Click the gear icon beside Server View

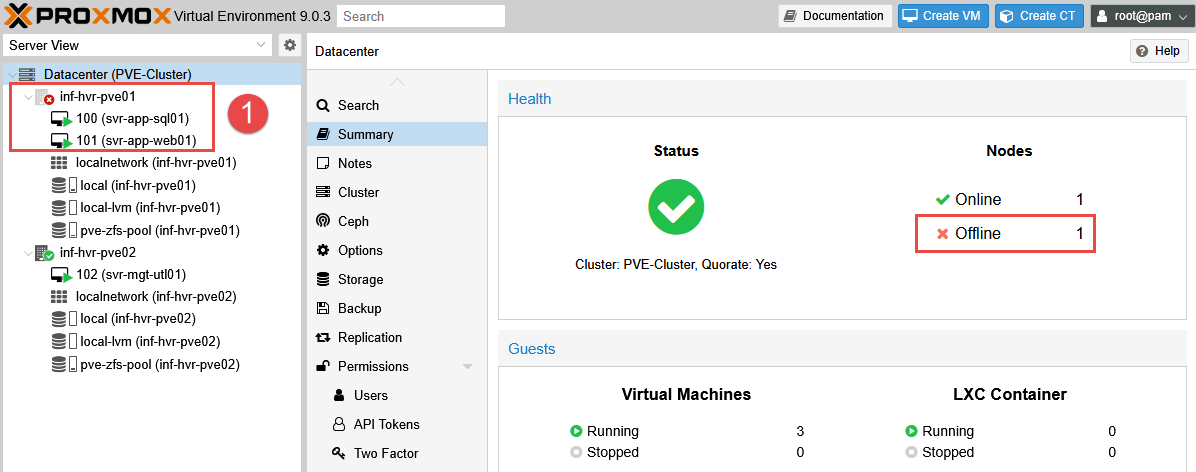tap(290, 45)
